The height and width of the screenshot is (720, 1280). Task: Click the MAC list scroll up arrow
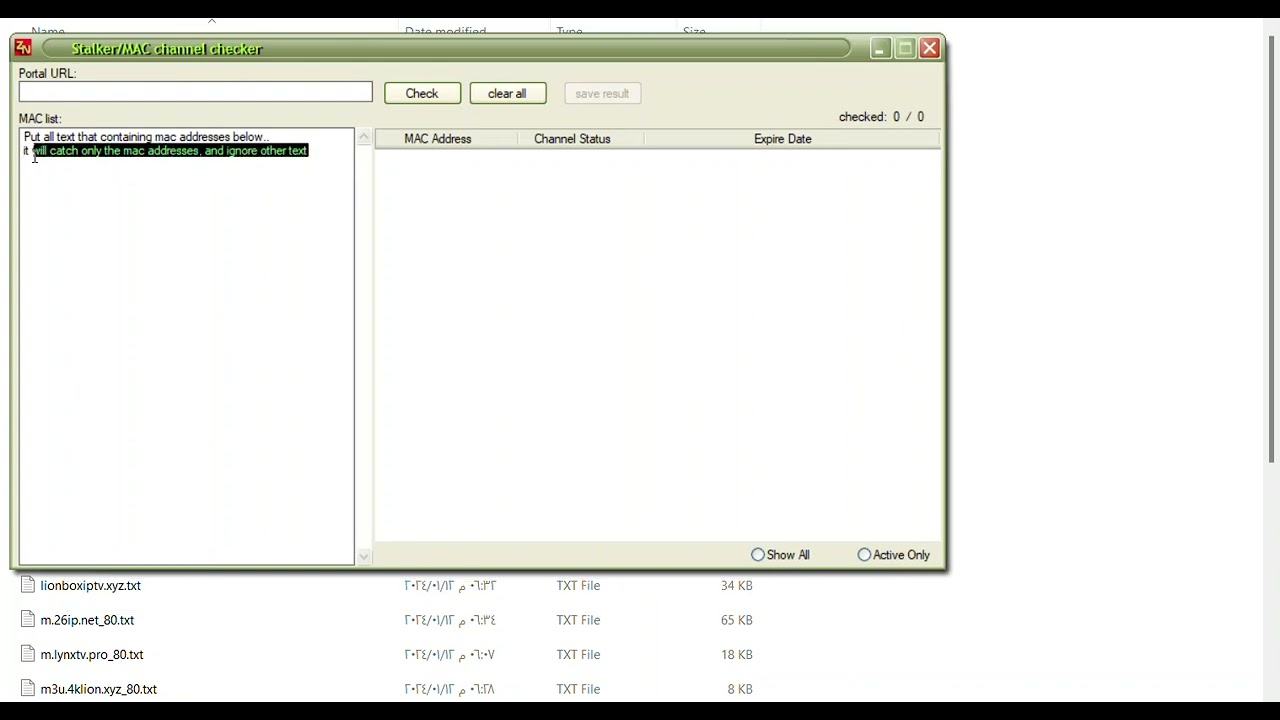click(x=364, y=137)
